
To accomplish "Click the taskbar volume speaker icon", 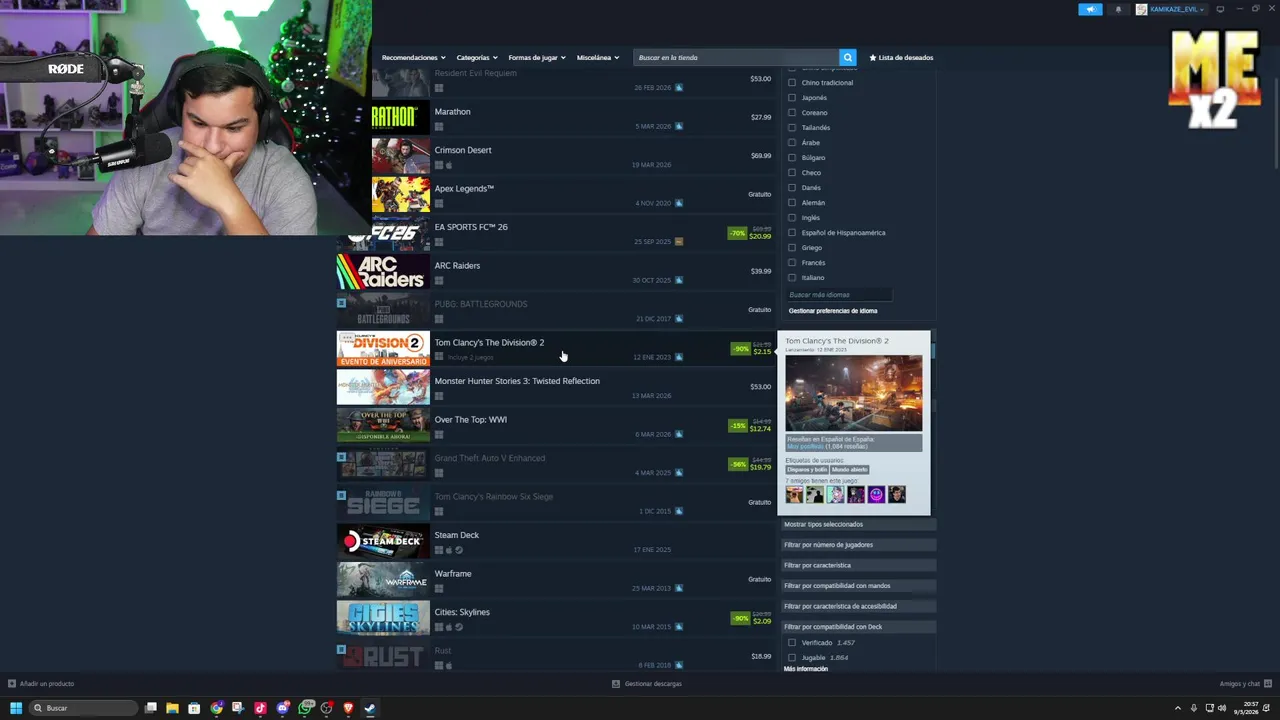I will pyautogui.click(x=1222, y=708).
